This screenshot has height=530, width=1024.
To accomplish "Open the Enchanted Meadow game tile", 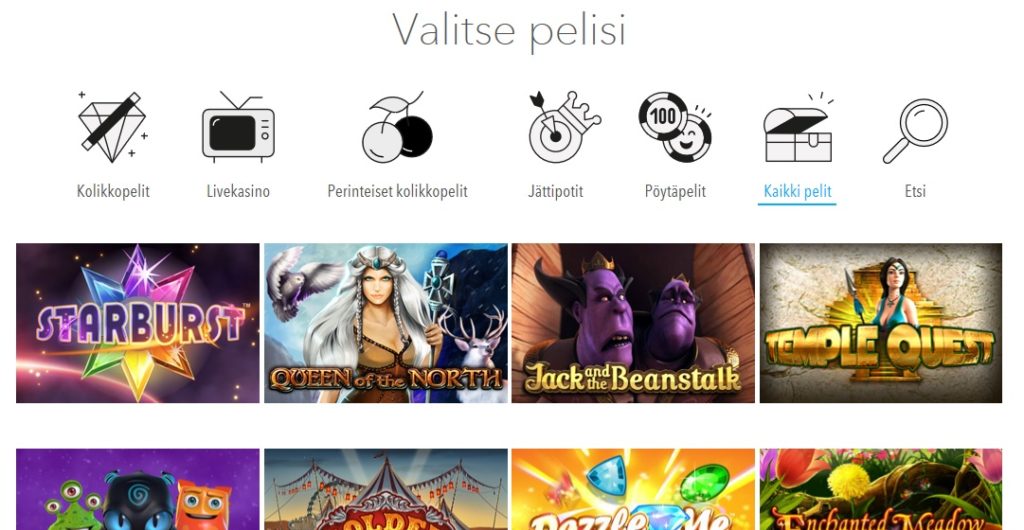I will (881, 490).
